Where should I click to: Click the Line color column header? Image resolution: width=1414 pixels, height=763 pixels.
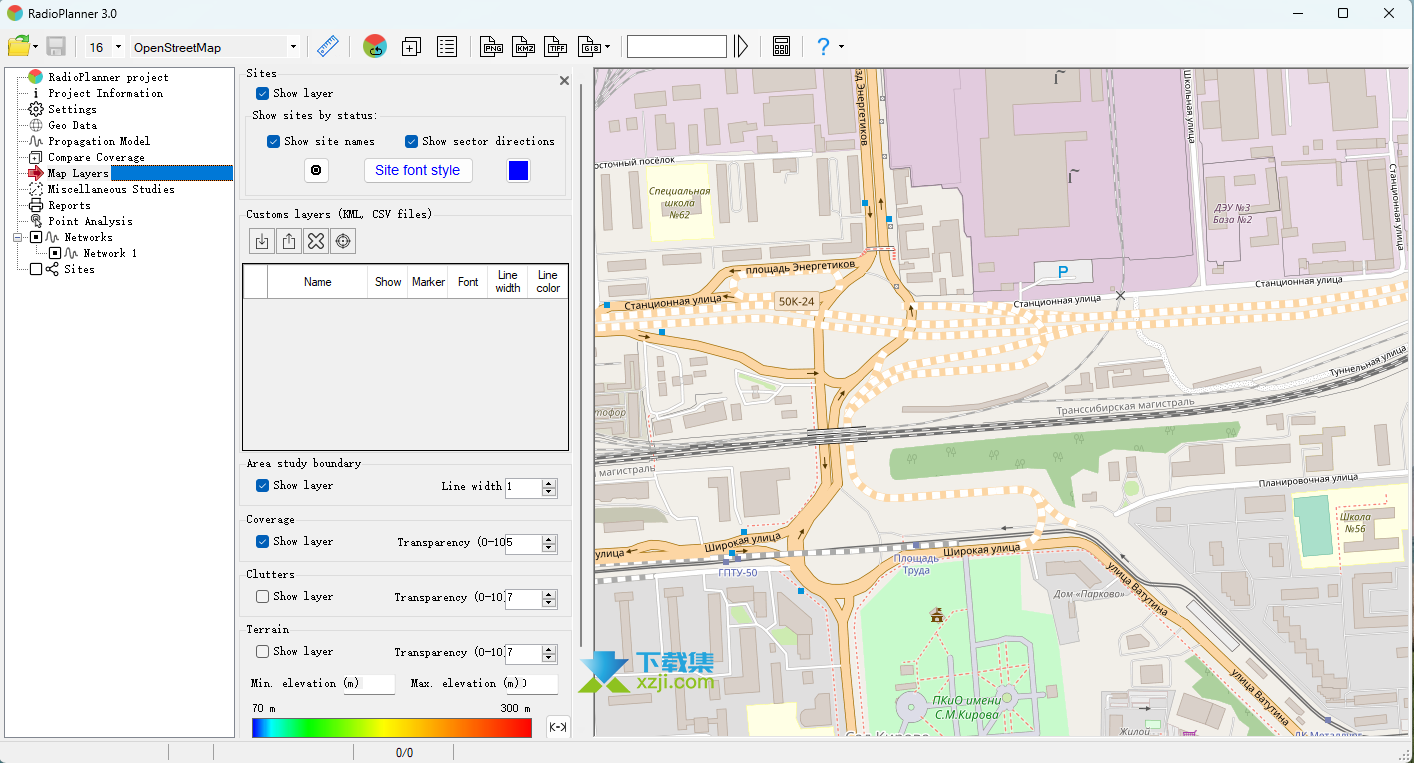pos(548,282)
